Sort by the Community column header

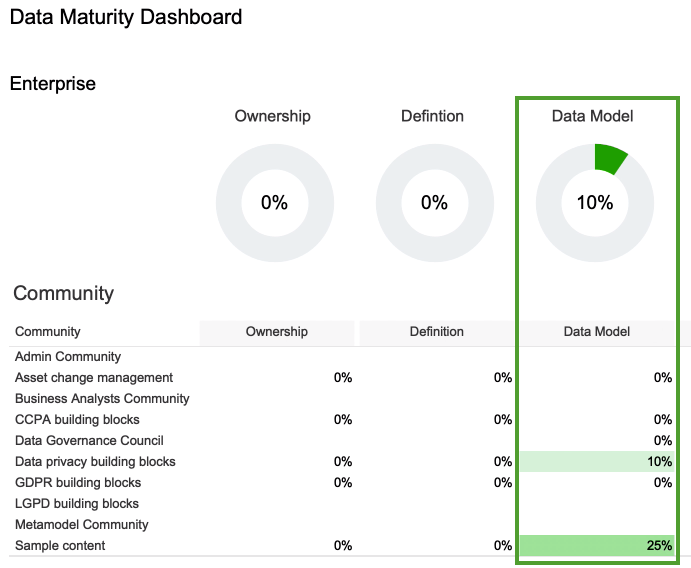click(48, 332)
